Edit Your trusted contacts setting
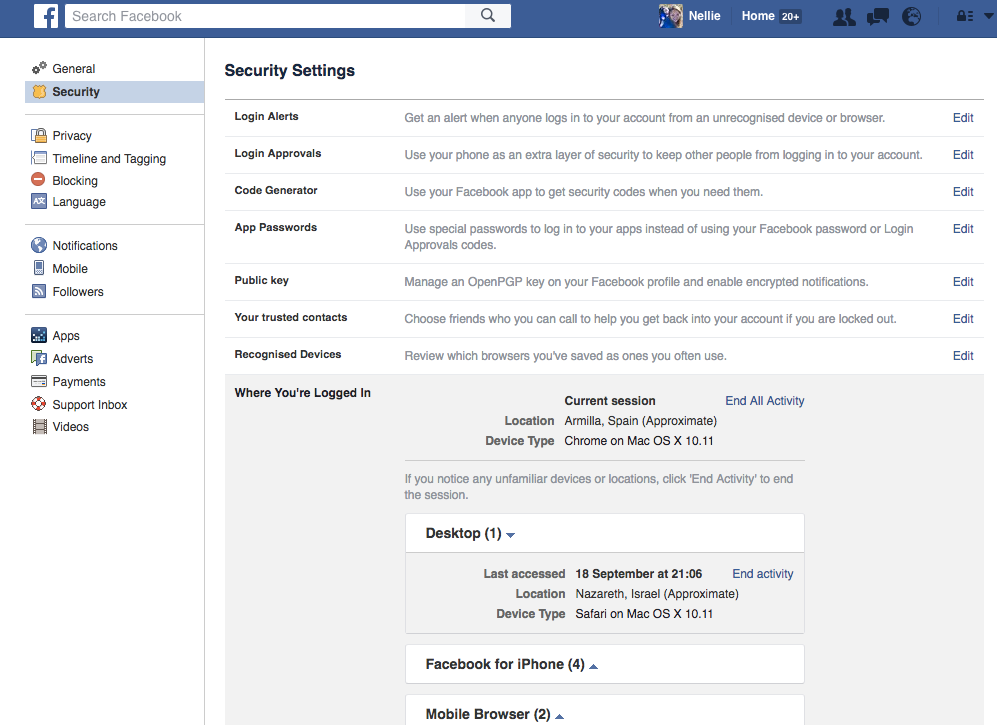Viewport: 997px width, 725px height. pyautogui.click(x=963, y=319)
